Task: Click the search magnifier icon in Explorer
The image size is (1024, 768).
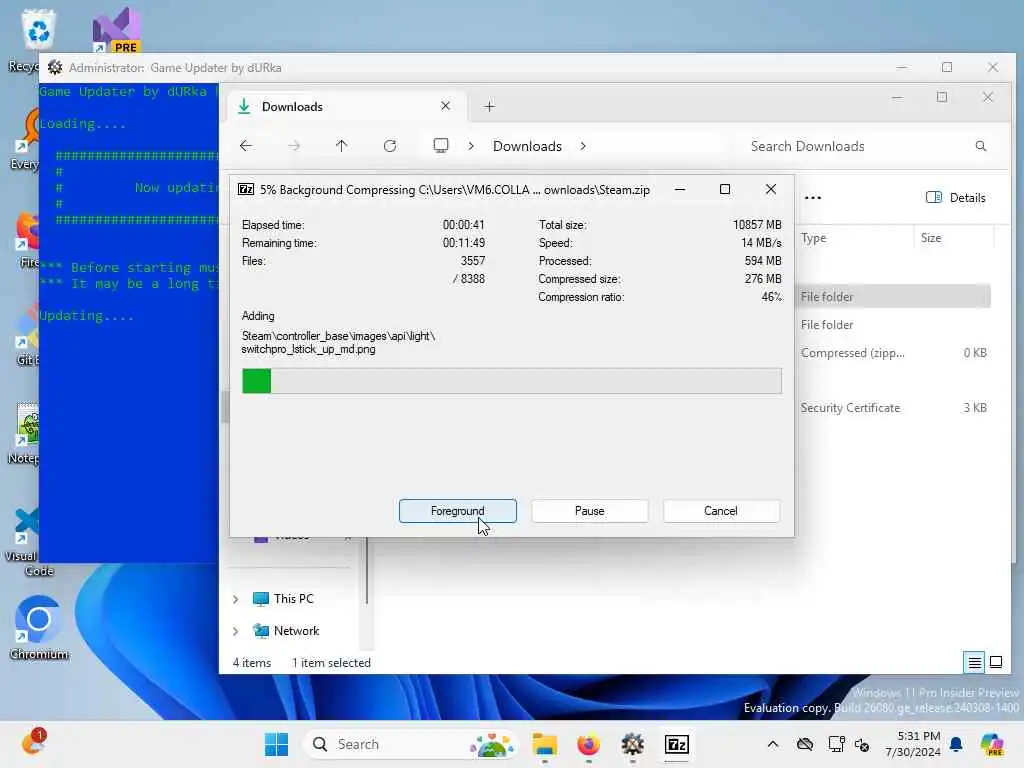Action: (x=980, y=146)
